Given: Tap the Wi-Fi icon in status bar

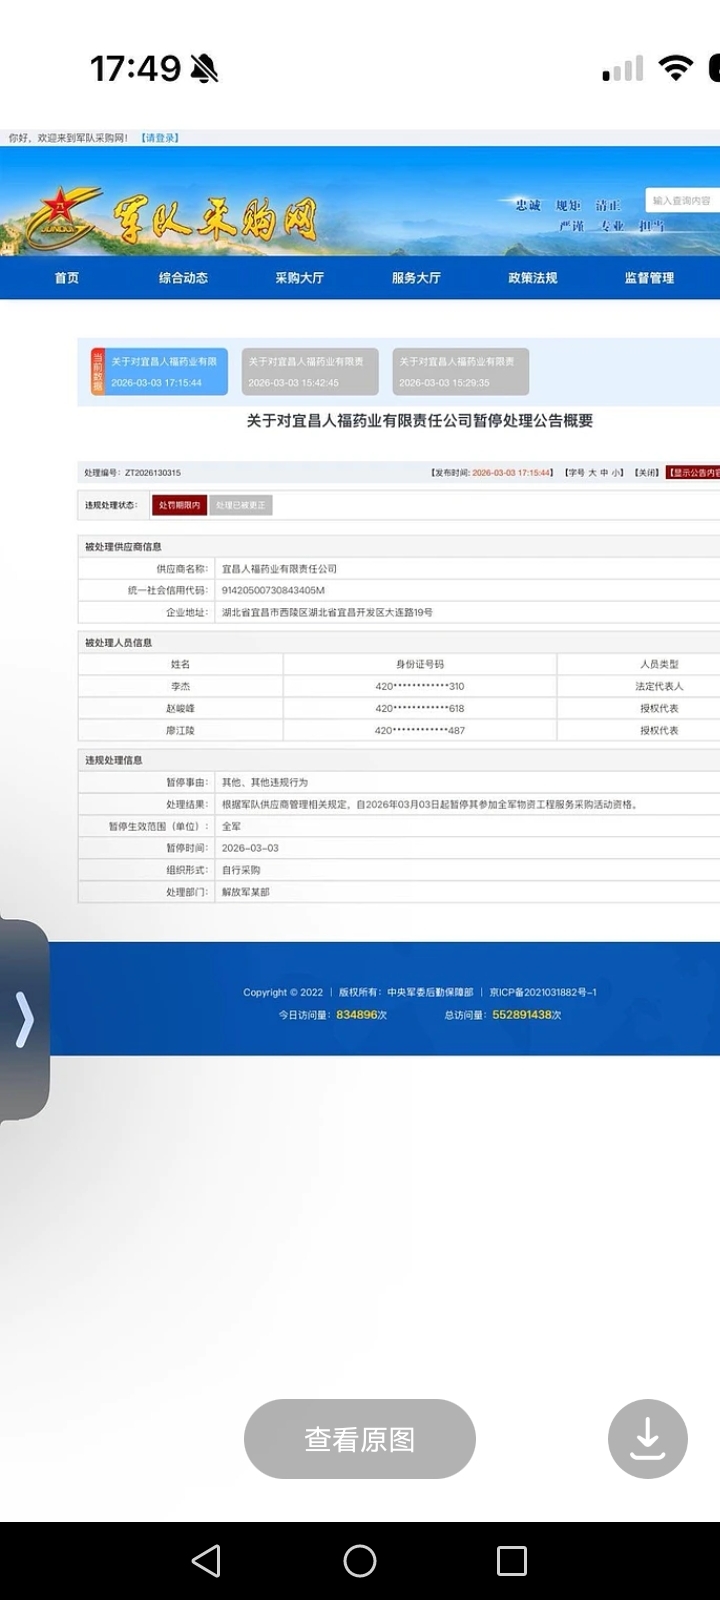Looking at the screenshot, I should [x=676, y=68].
